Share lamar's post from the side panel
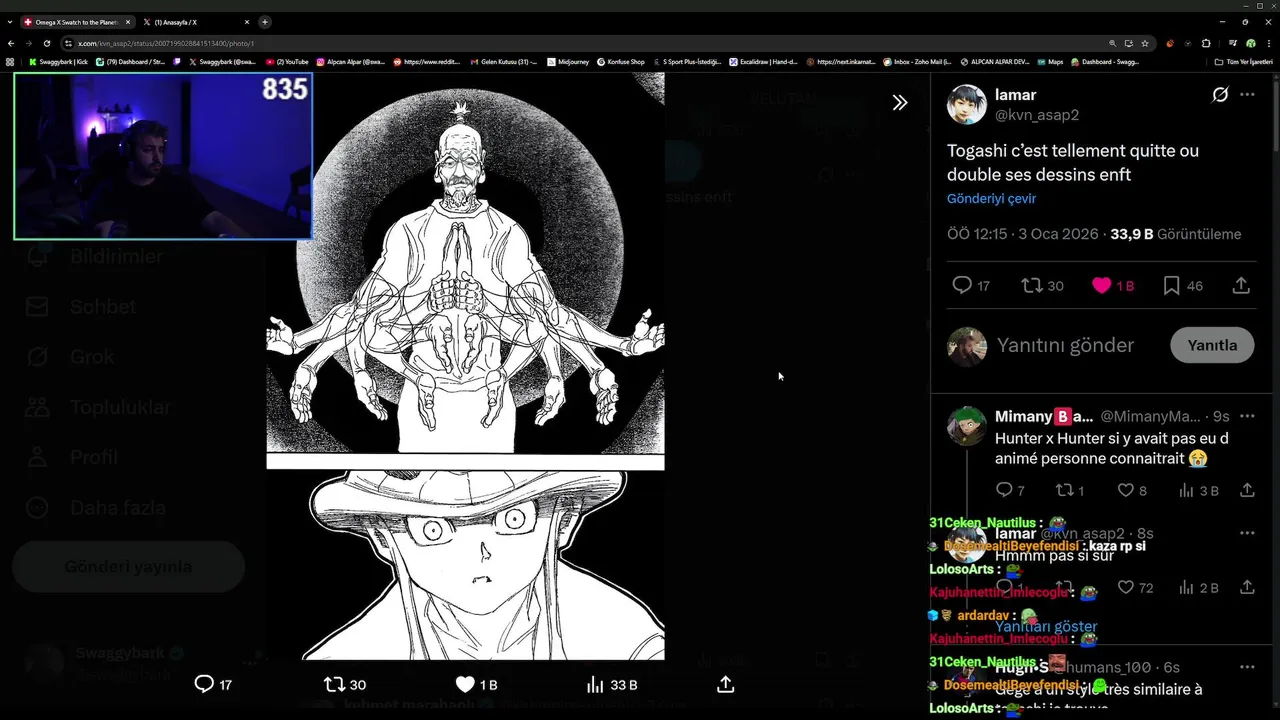The image size is (1280, 720). click(x=1241, y=286)
